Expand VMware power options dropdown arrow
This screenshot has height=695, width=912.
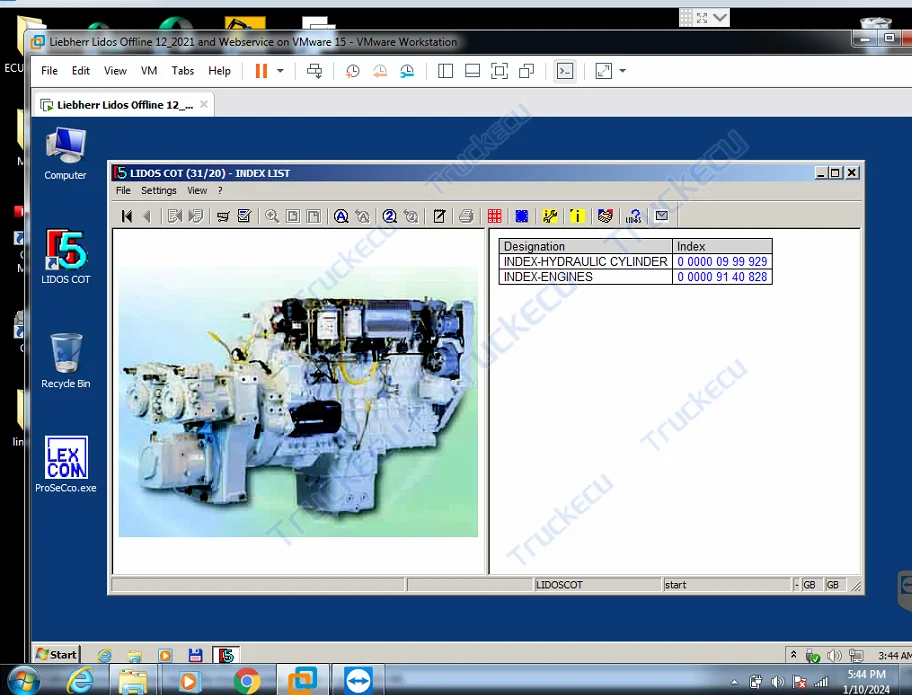tap(280, 71)
